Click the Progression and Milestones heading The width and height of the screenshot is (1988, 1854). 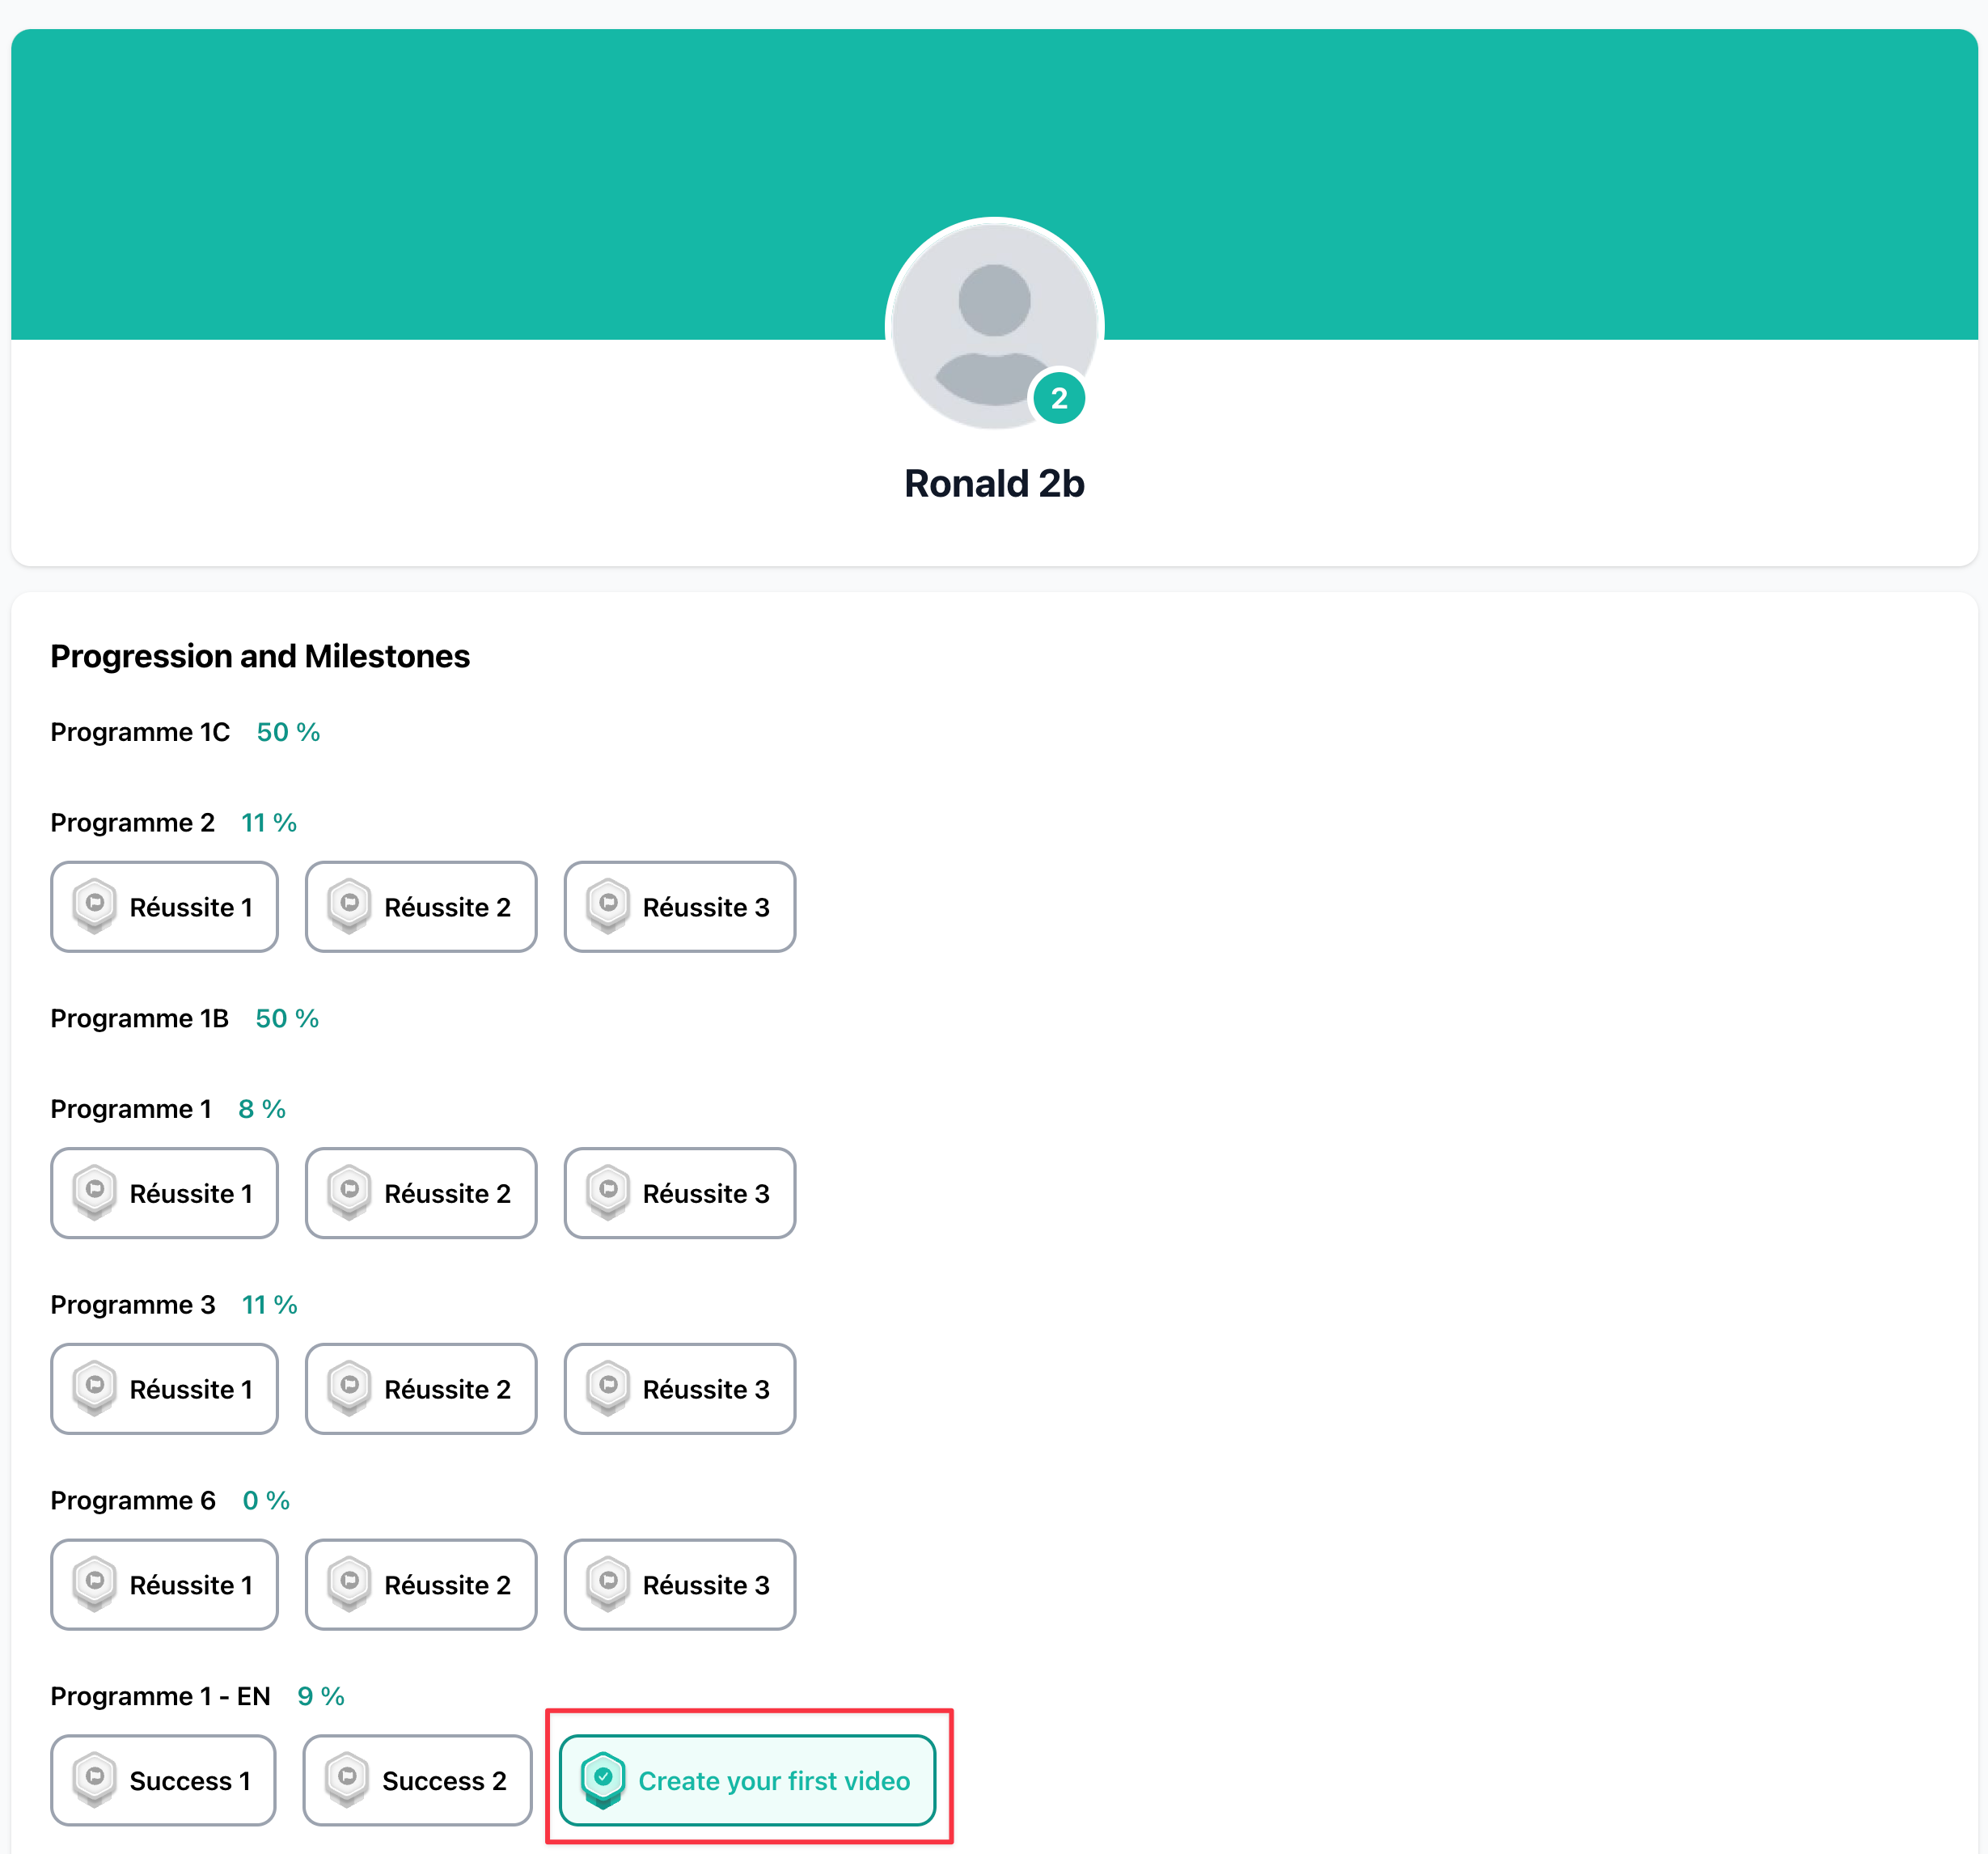point(260,656)
